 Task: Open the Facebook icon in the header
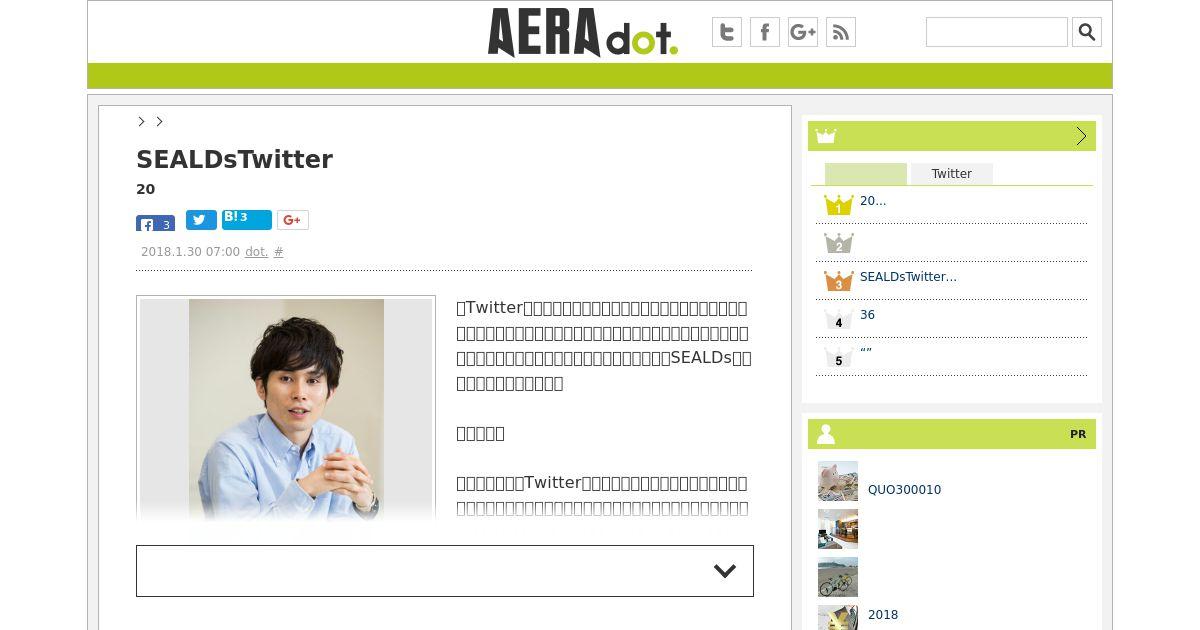765,32
